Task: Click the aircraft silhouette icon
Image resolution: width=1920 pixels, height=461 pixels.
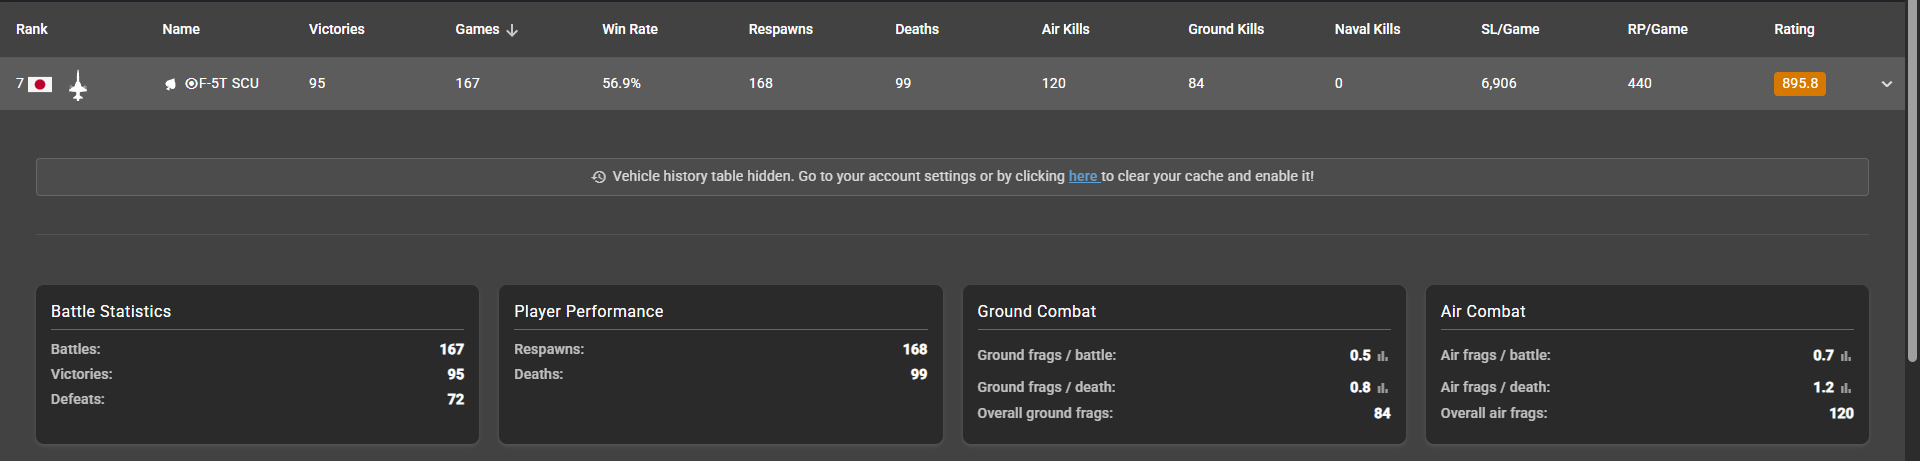Action: pos(78,86)
